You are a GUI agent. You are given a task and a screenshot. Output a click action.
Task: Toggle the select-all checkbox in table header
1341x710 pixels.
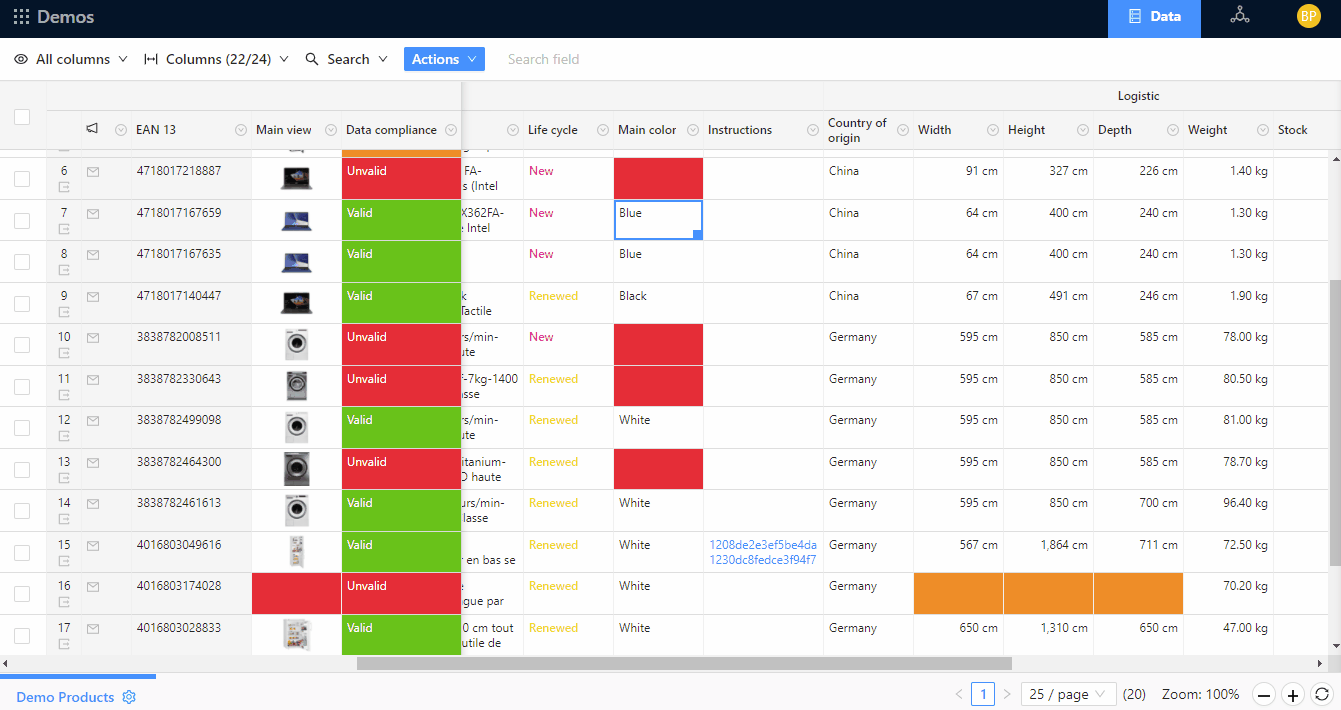pyautogui.click(x=22, y=117)
